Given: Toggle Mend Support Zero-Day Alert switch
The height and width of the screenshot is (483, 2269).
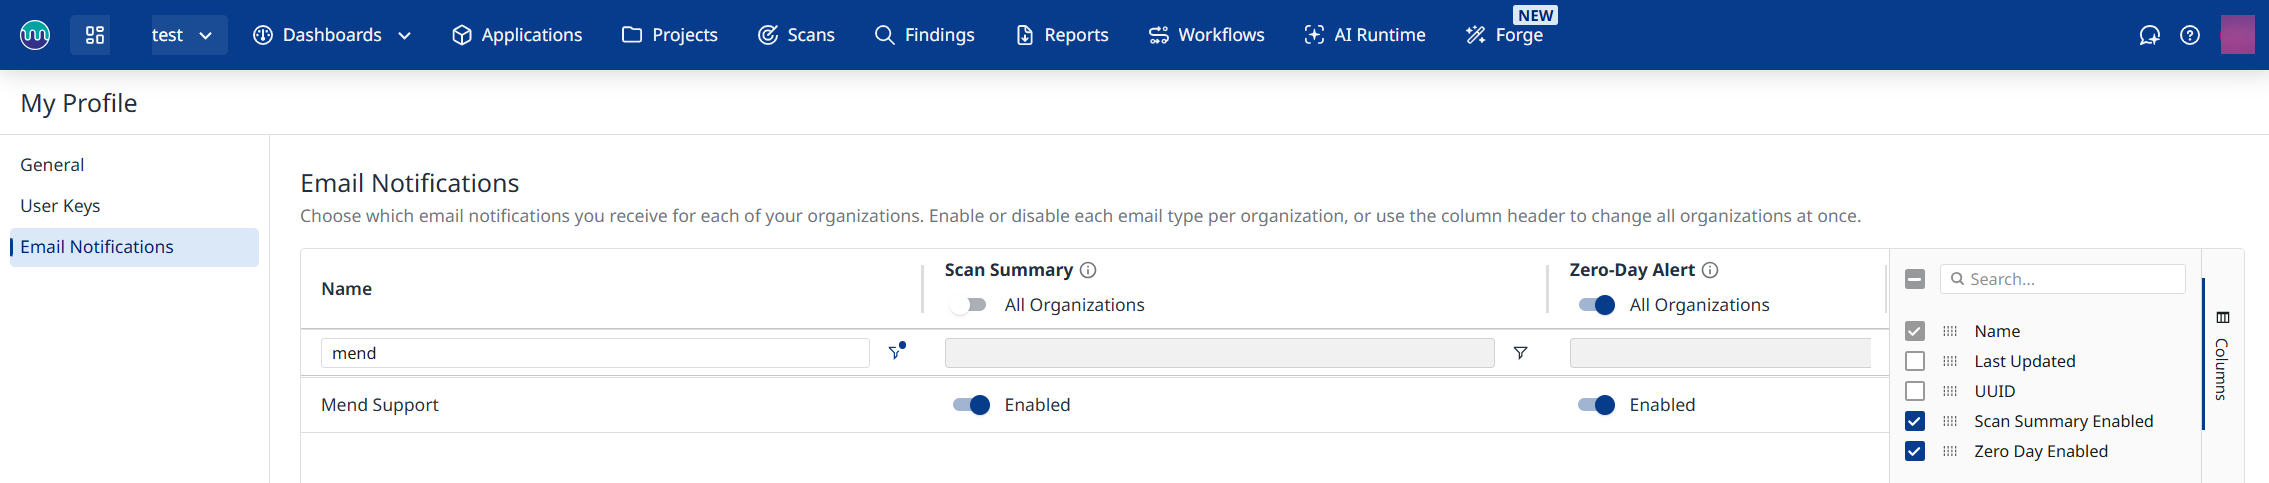Looking at the screenshot, I should (1596, 405).
